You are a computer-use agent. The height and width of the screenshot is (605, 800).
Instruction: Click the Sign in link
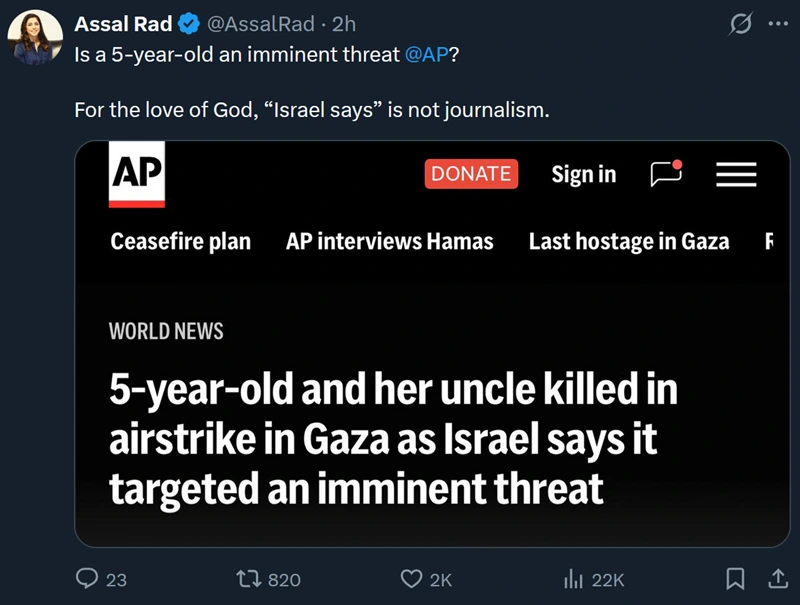[584, 174]
